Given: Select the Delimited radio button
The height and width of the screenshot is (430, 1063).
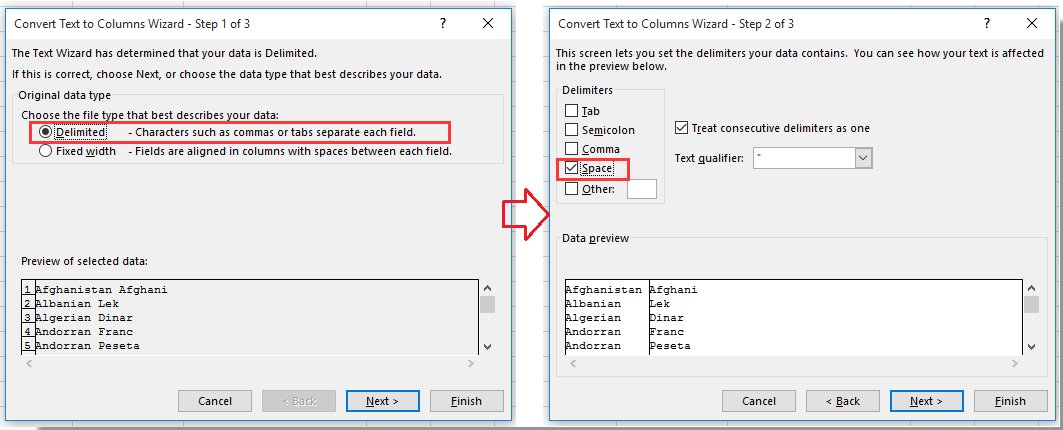Looking at the screenshot, I should pos(46,132).
